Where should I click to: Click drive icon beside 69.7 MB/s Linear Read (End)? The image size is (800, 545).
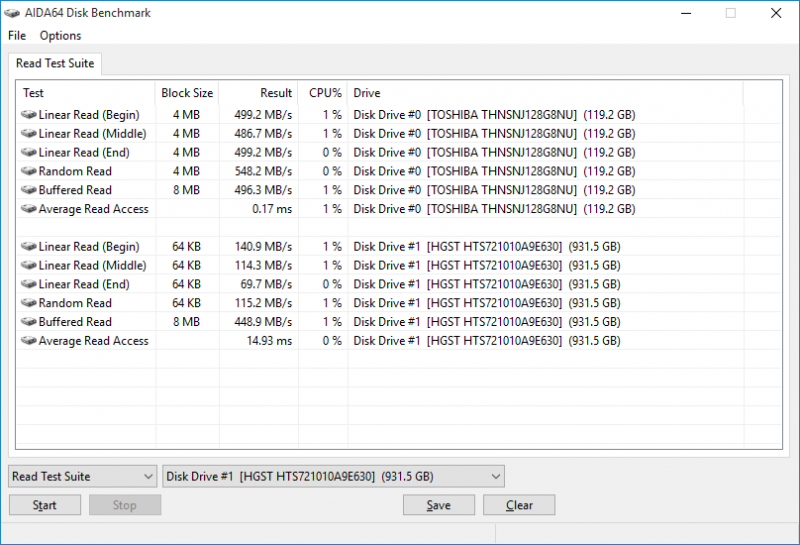click(x=29, y=284)
